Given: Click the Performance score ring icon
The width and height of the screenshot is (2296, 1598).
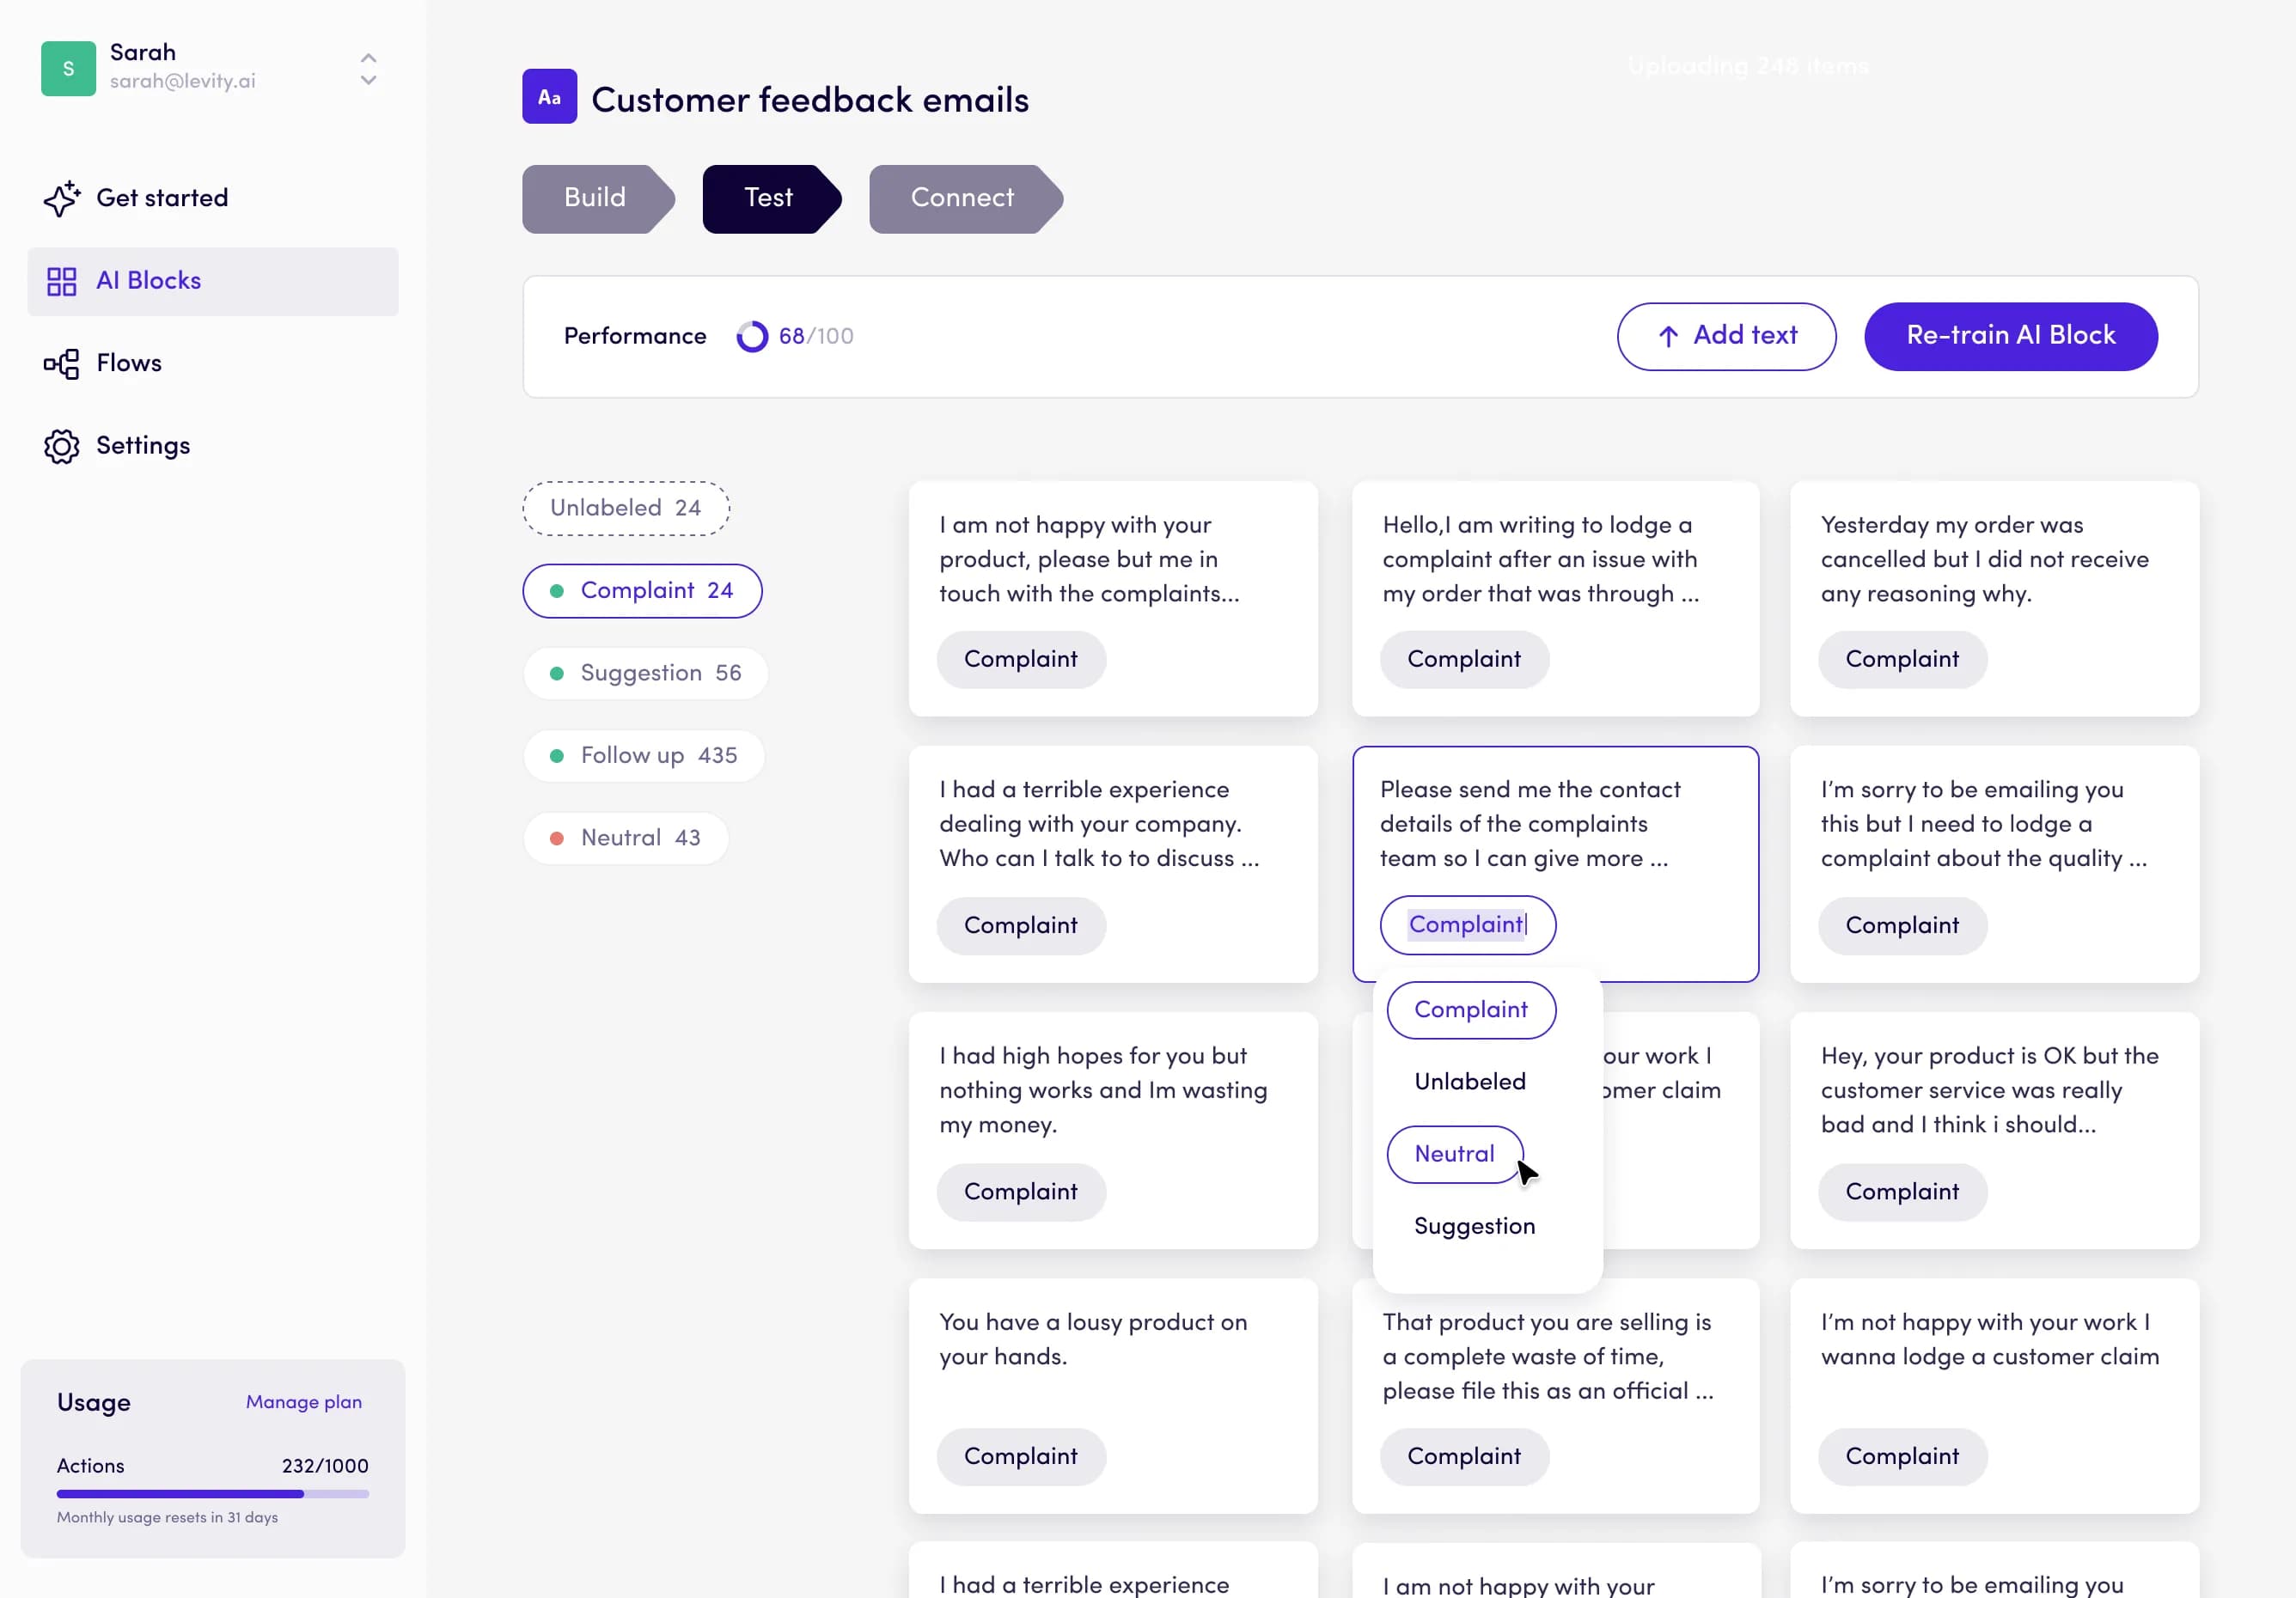Looking at the screenshot, I should click(752, 336).
